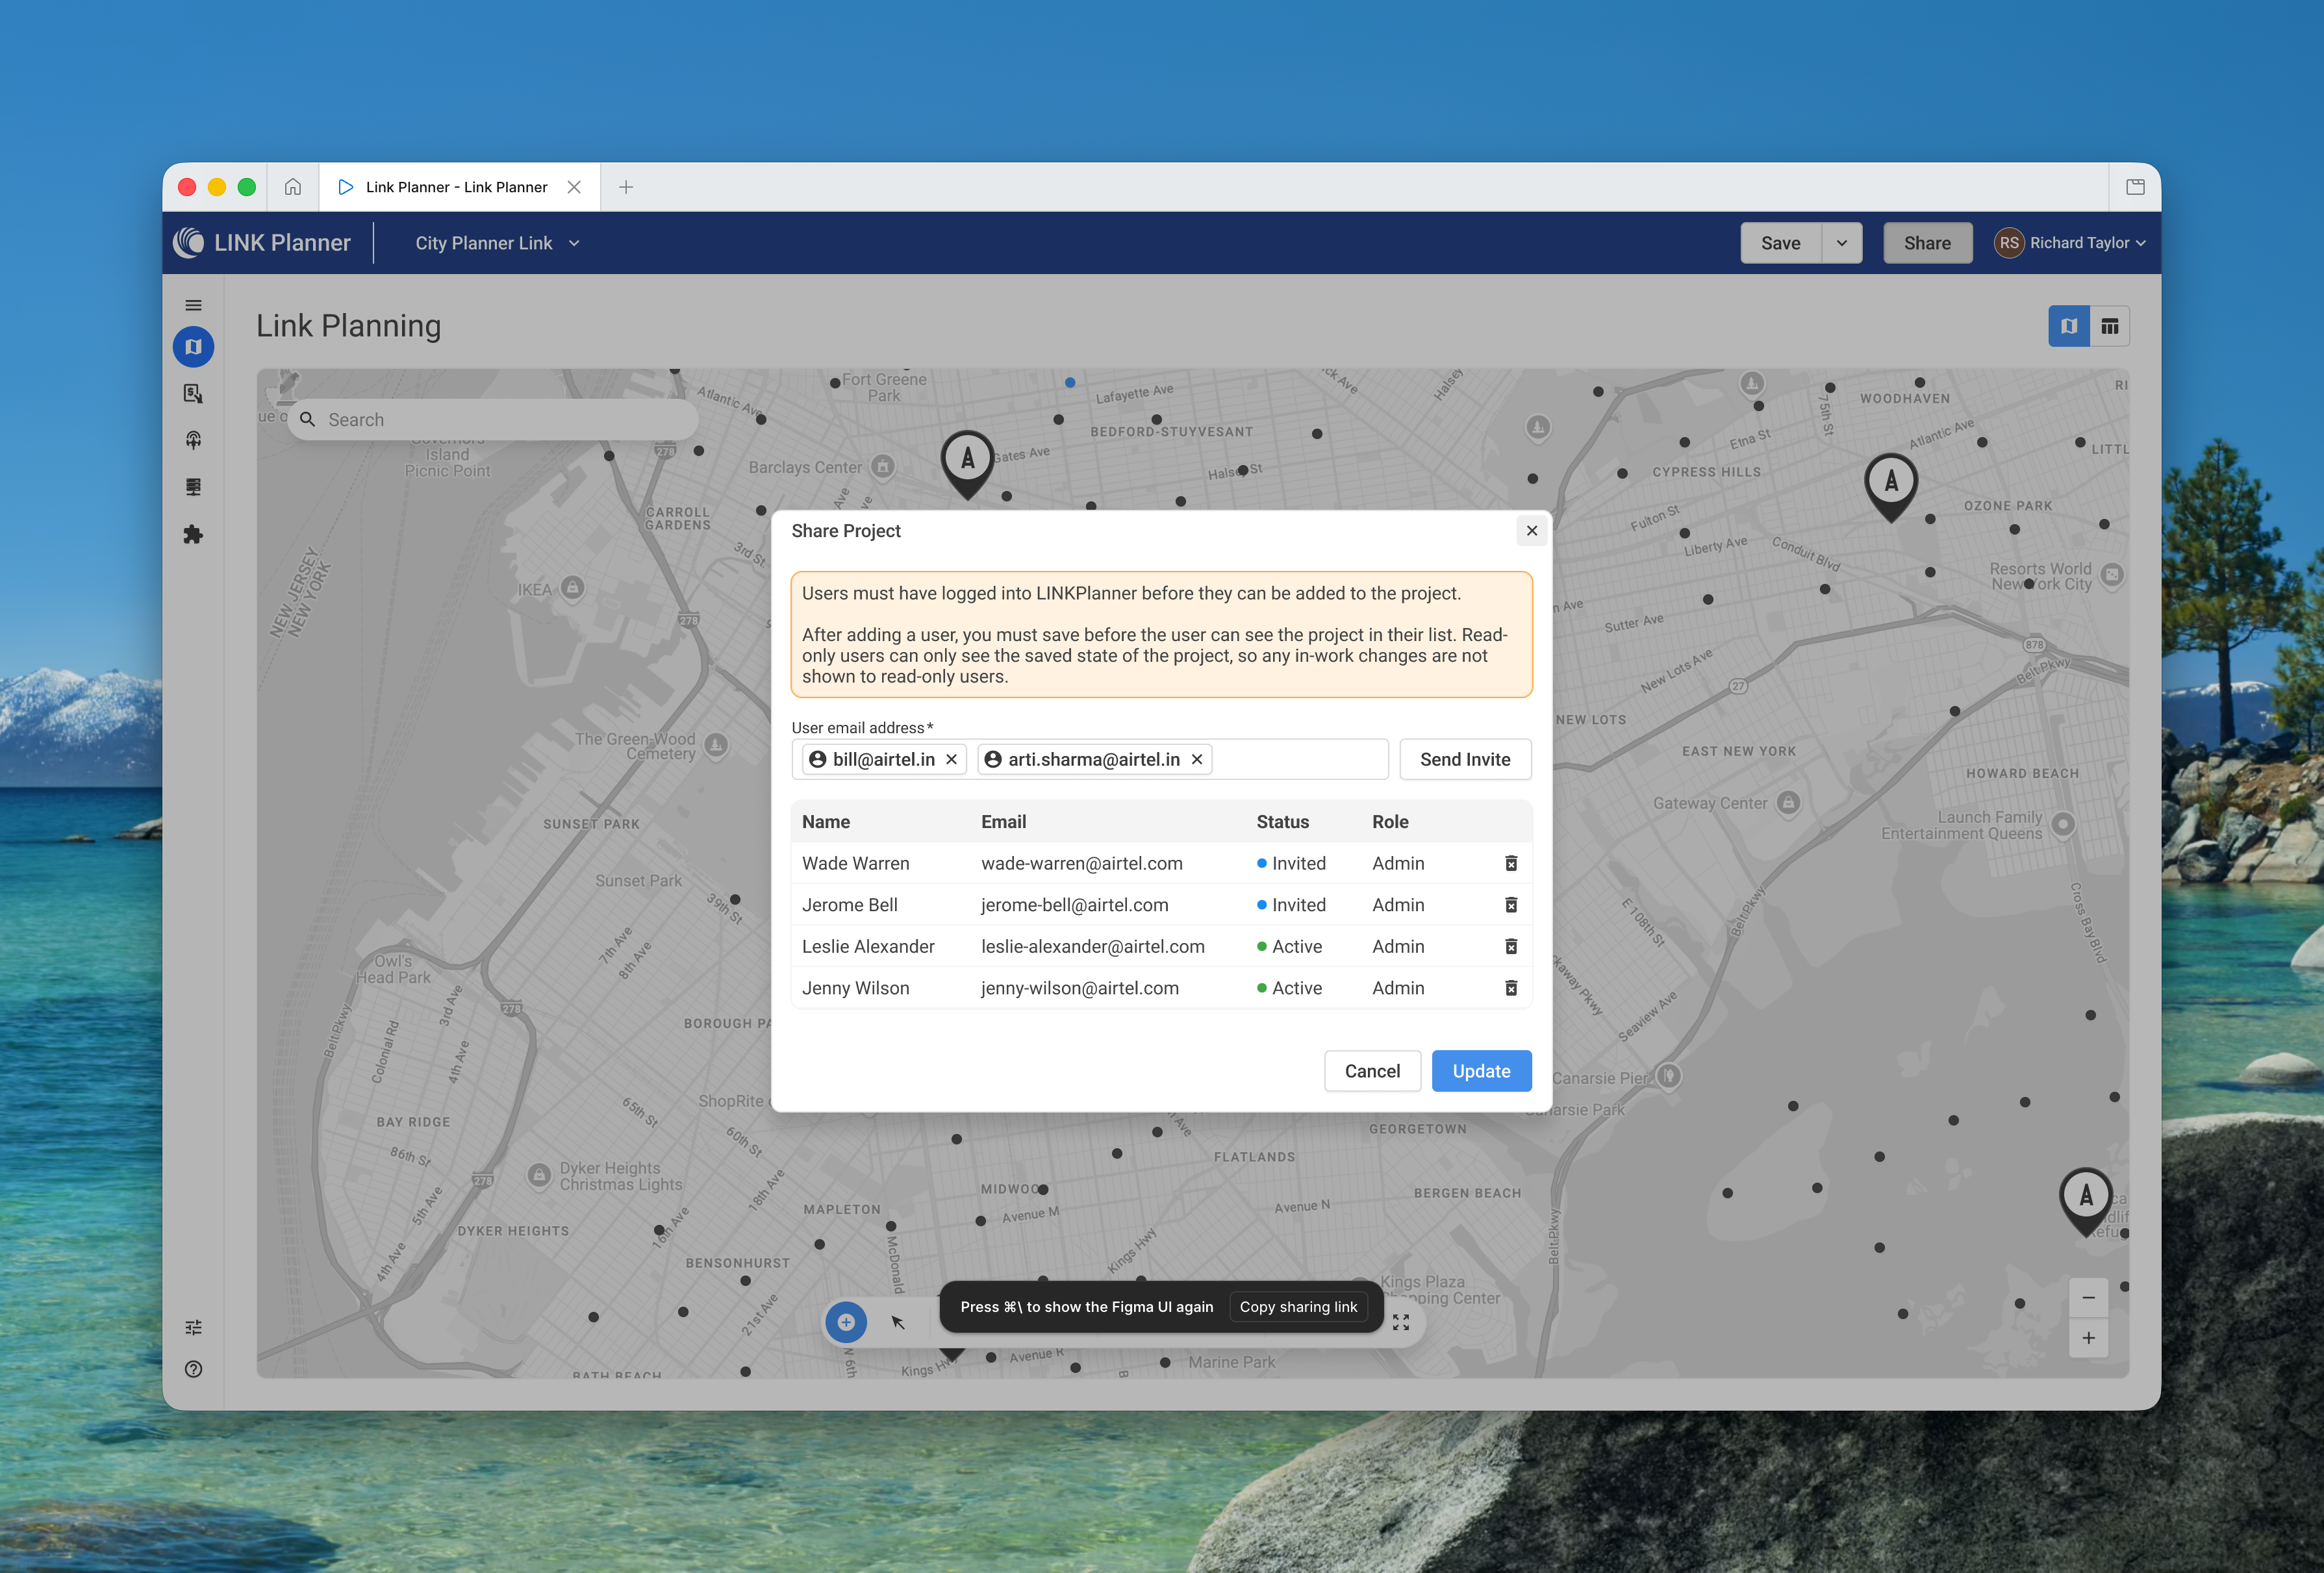
Task: Open the tower sidebar icon
Action: click(x=193, y=440)
